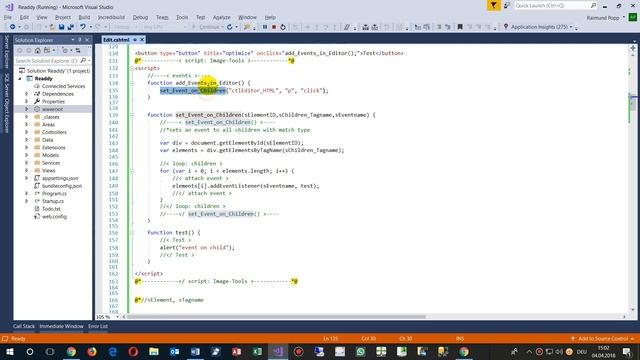Click the notifications filter flag icon

(x=493, y=5)
